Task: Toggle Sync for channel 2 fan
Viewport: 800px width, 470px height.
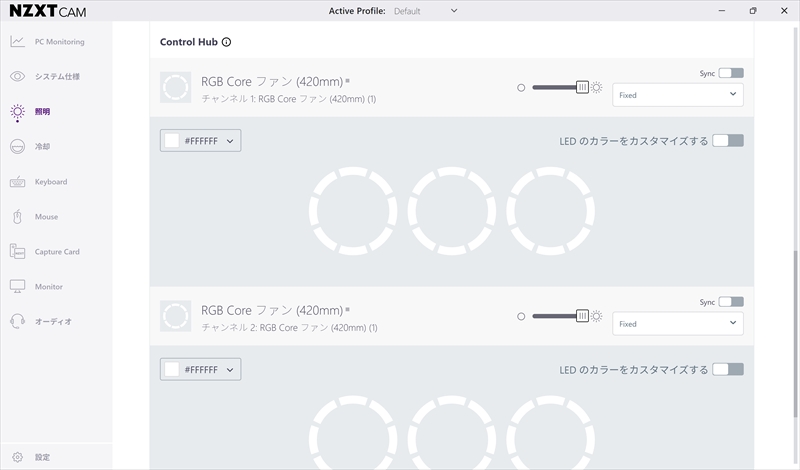Action: pos(730,302)
